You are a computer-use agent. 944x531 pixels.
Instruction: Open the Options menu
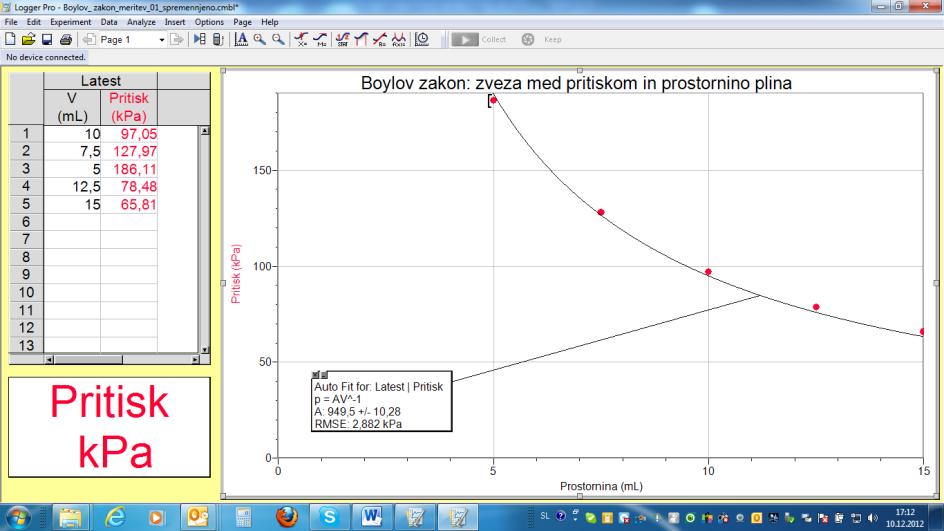click(x=209, y=22)
